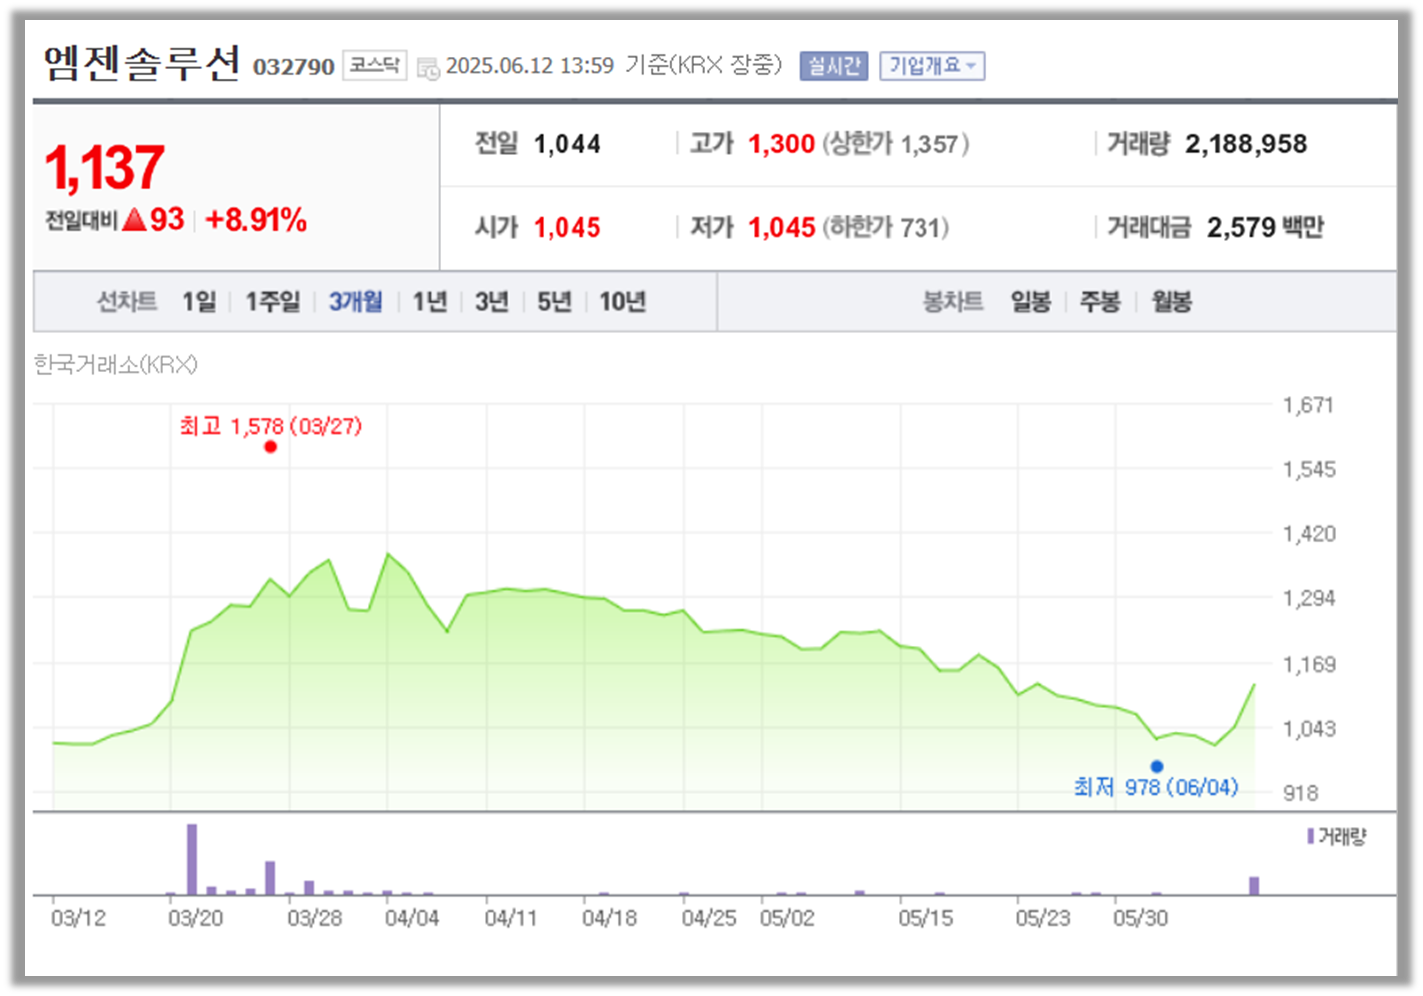Viewport: 1423px width, 996px height.
Task: Click the 상한가 1,357 text
Action: point(896,144)
